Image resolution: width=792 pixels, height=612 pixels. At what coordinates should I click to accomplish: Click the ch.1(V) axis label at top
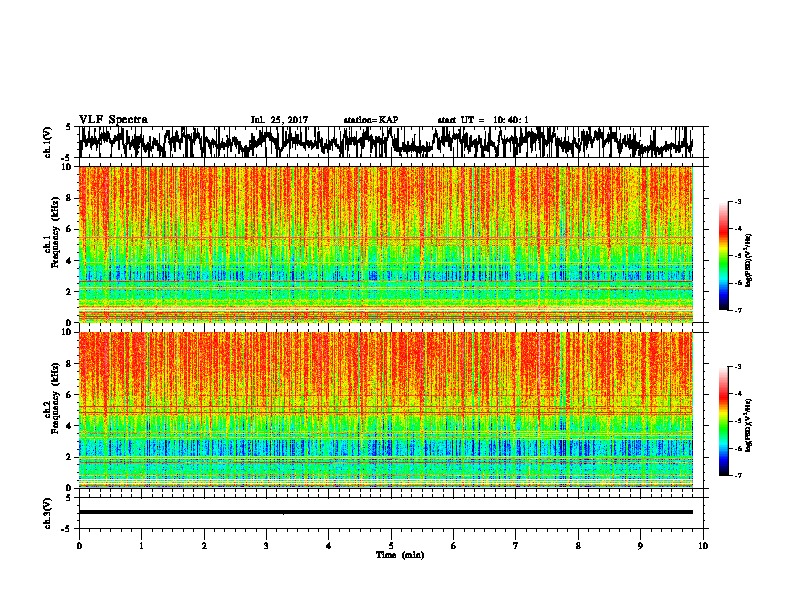pos(48,142)
